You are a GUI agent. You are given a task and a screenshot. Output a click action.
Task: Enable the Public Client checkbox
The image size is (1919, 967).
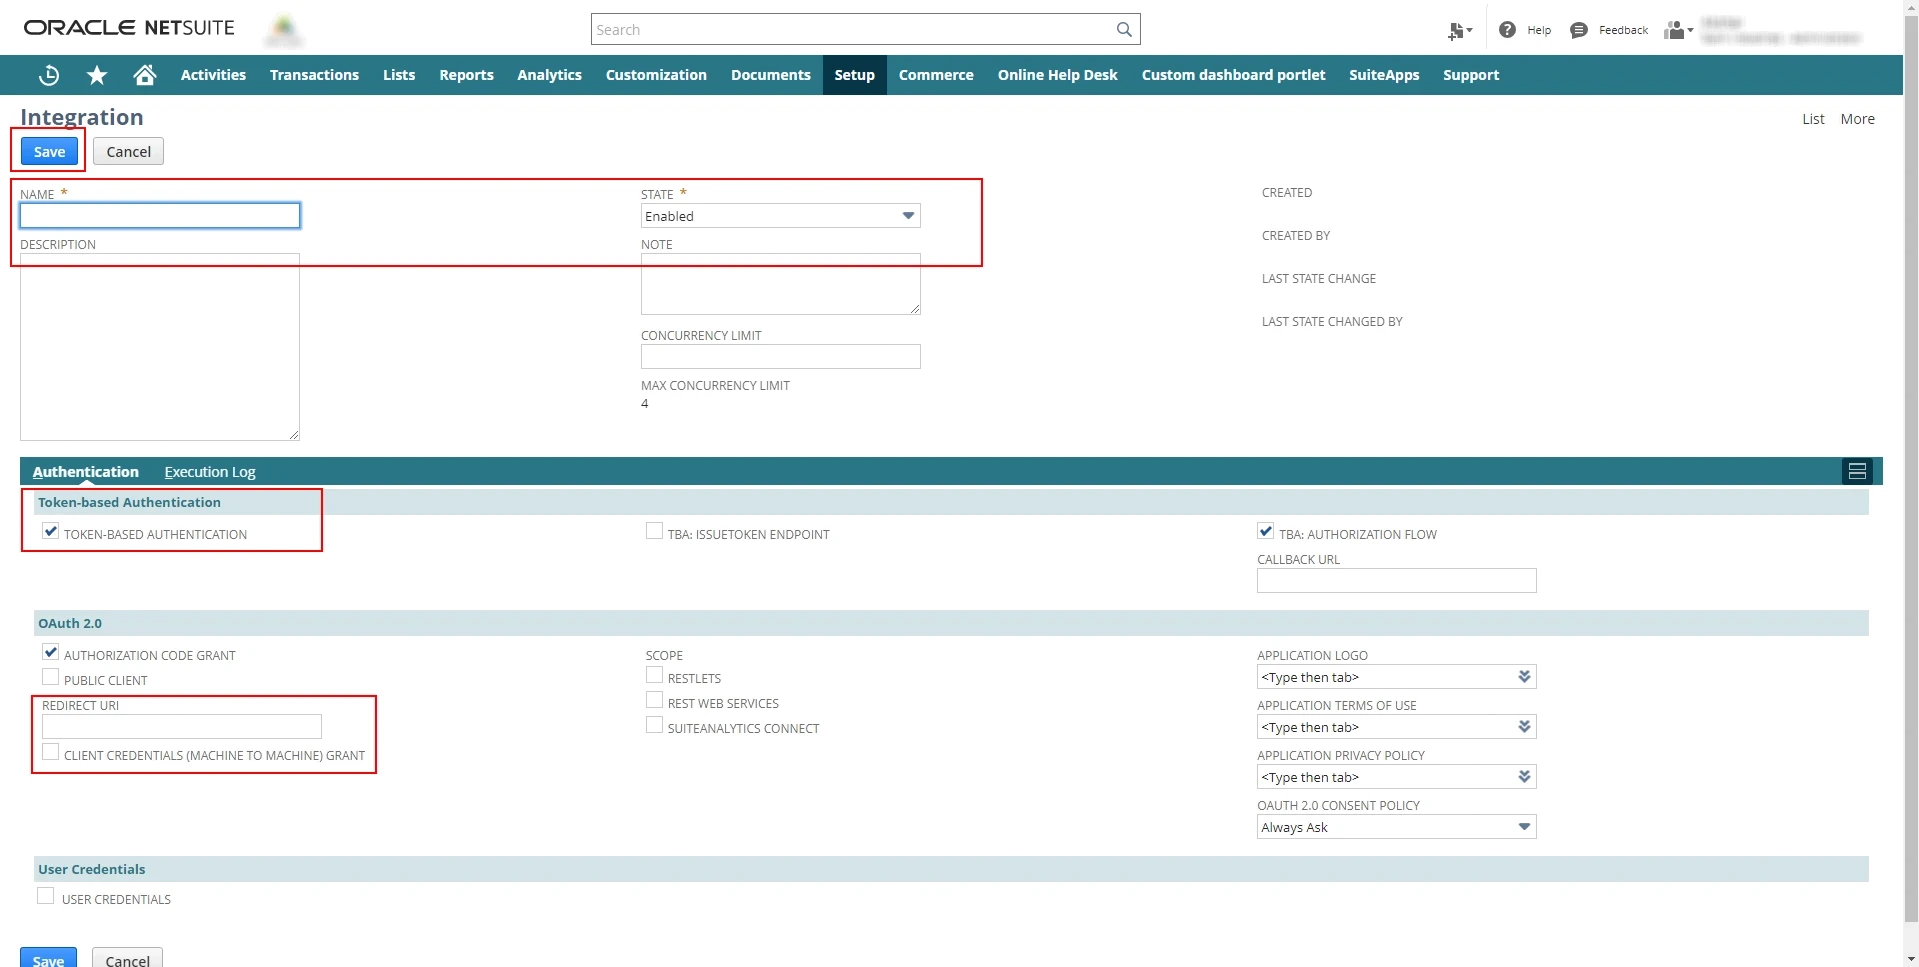51,677
